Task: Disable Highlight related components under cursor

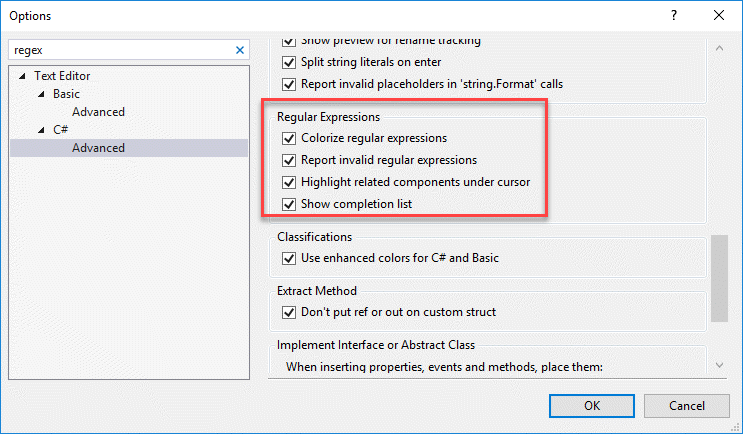Action: pos(290,182)
